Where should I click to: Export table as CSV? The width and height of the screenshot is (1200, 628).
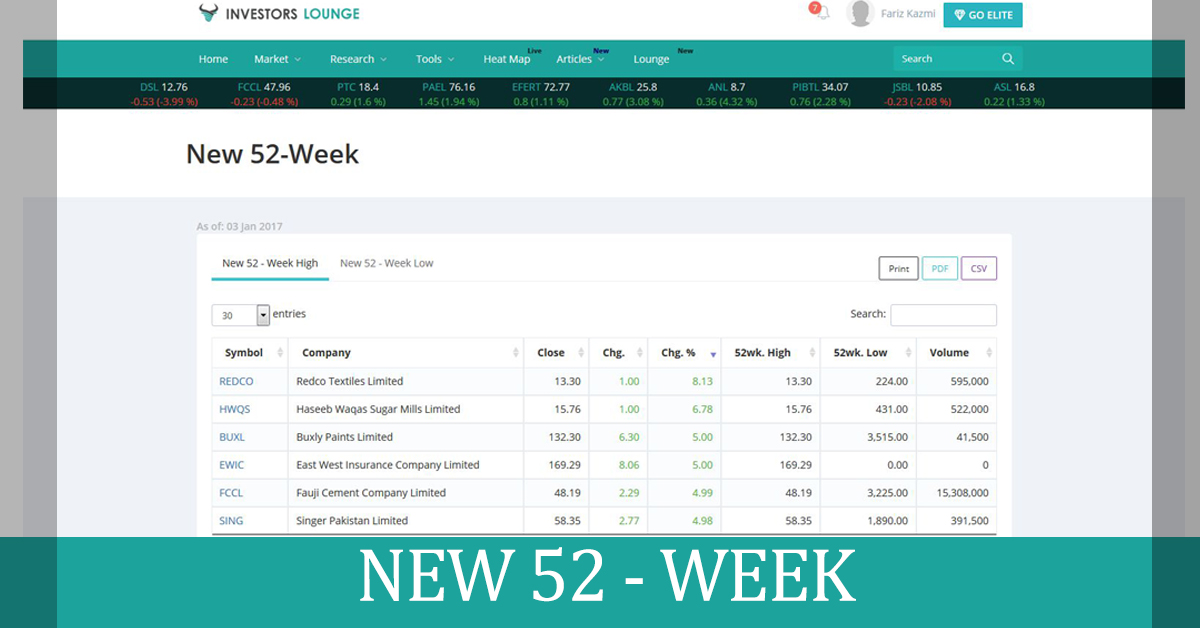click(x=979, y=268)
